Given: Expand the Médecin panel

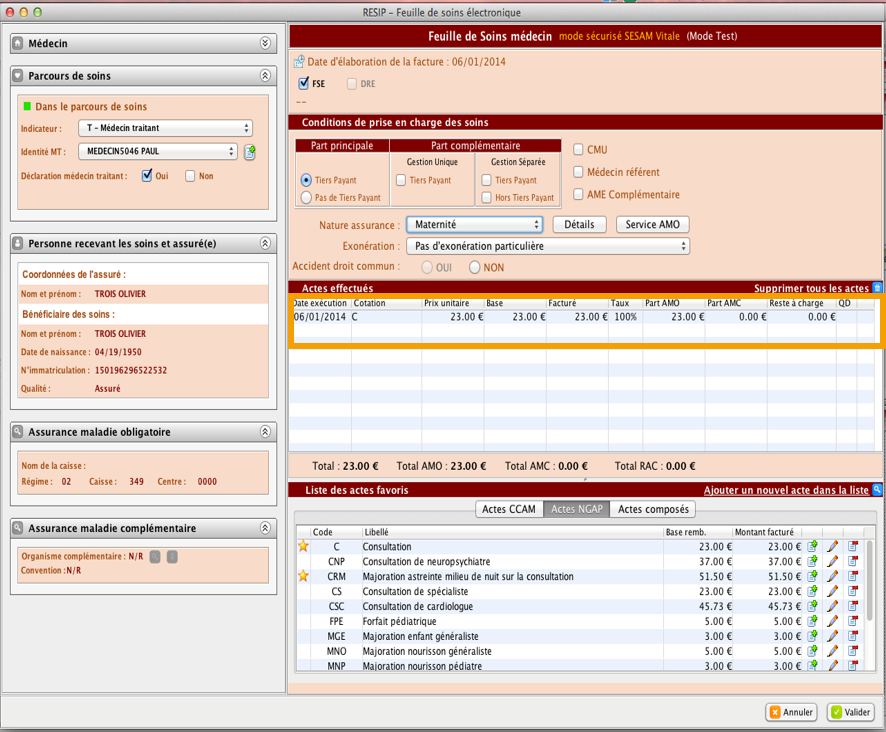Looking at the screenshot, I should (x=265, y=44).
